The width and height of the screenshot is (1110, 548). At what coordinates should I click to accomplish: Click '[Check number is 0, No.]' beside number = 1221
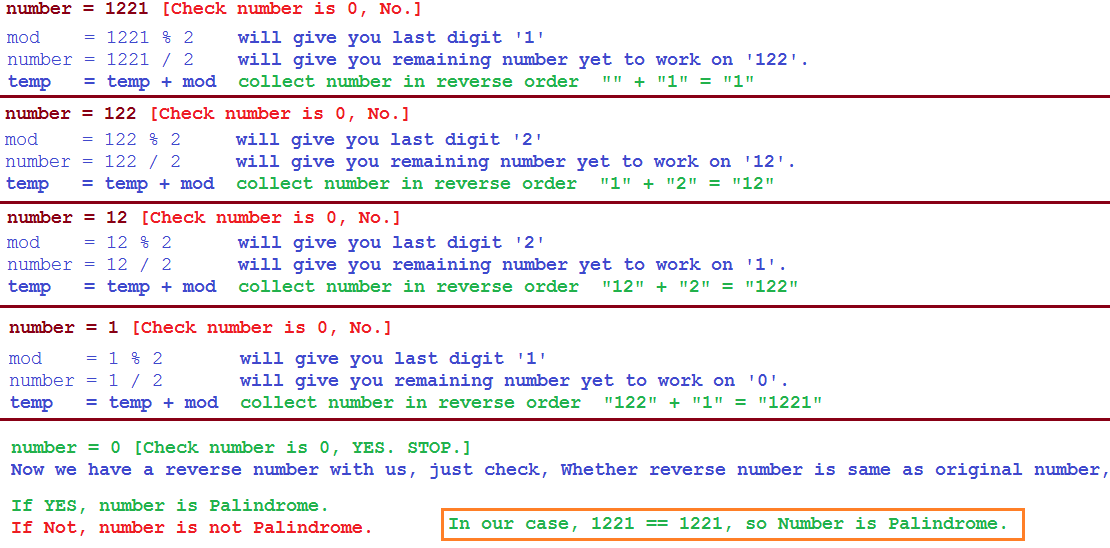pos(293,11)
